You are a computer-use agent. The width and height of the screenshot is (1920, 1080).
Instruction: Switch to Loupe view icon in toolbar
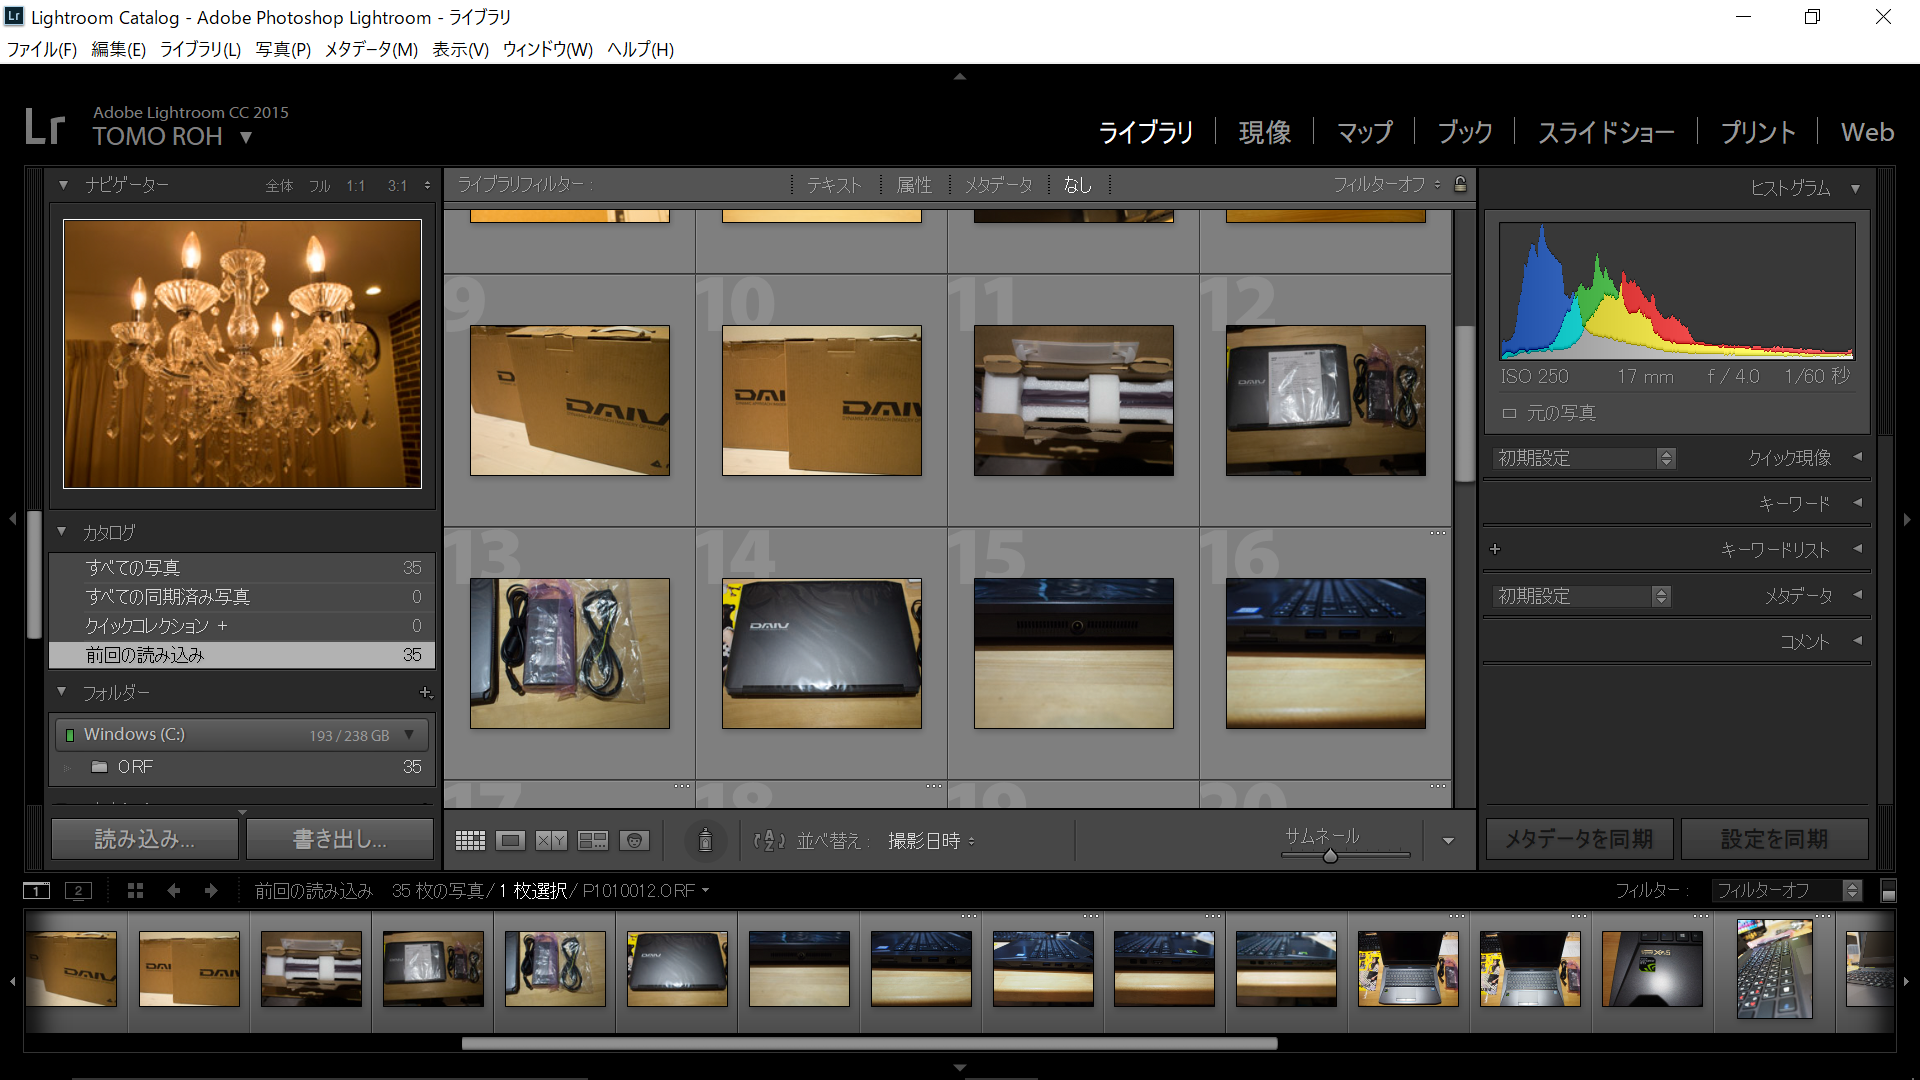(x=510, y=841)
